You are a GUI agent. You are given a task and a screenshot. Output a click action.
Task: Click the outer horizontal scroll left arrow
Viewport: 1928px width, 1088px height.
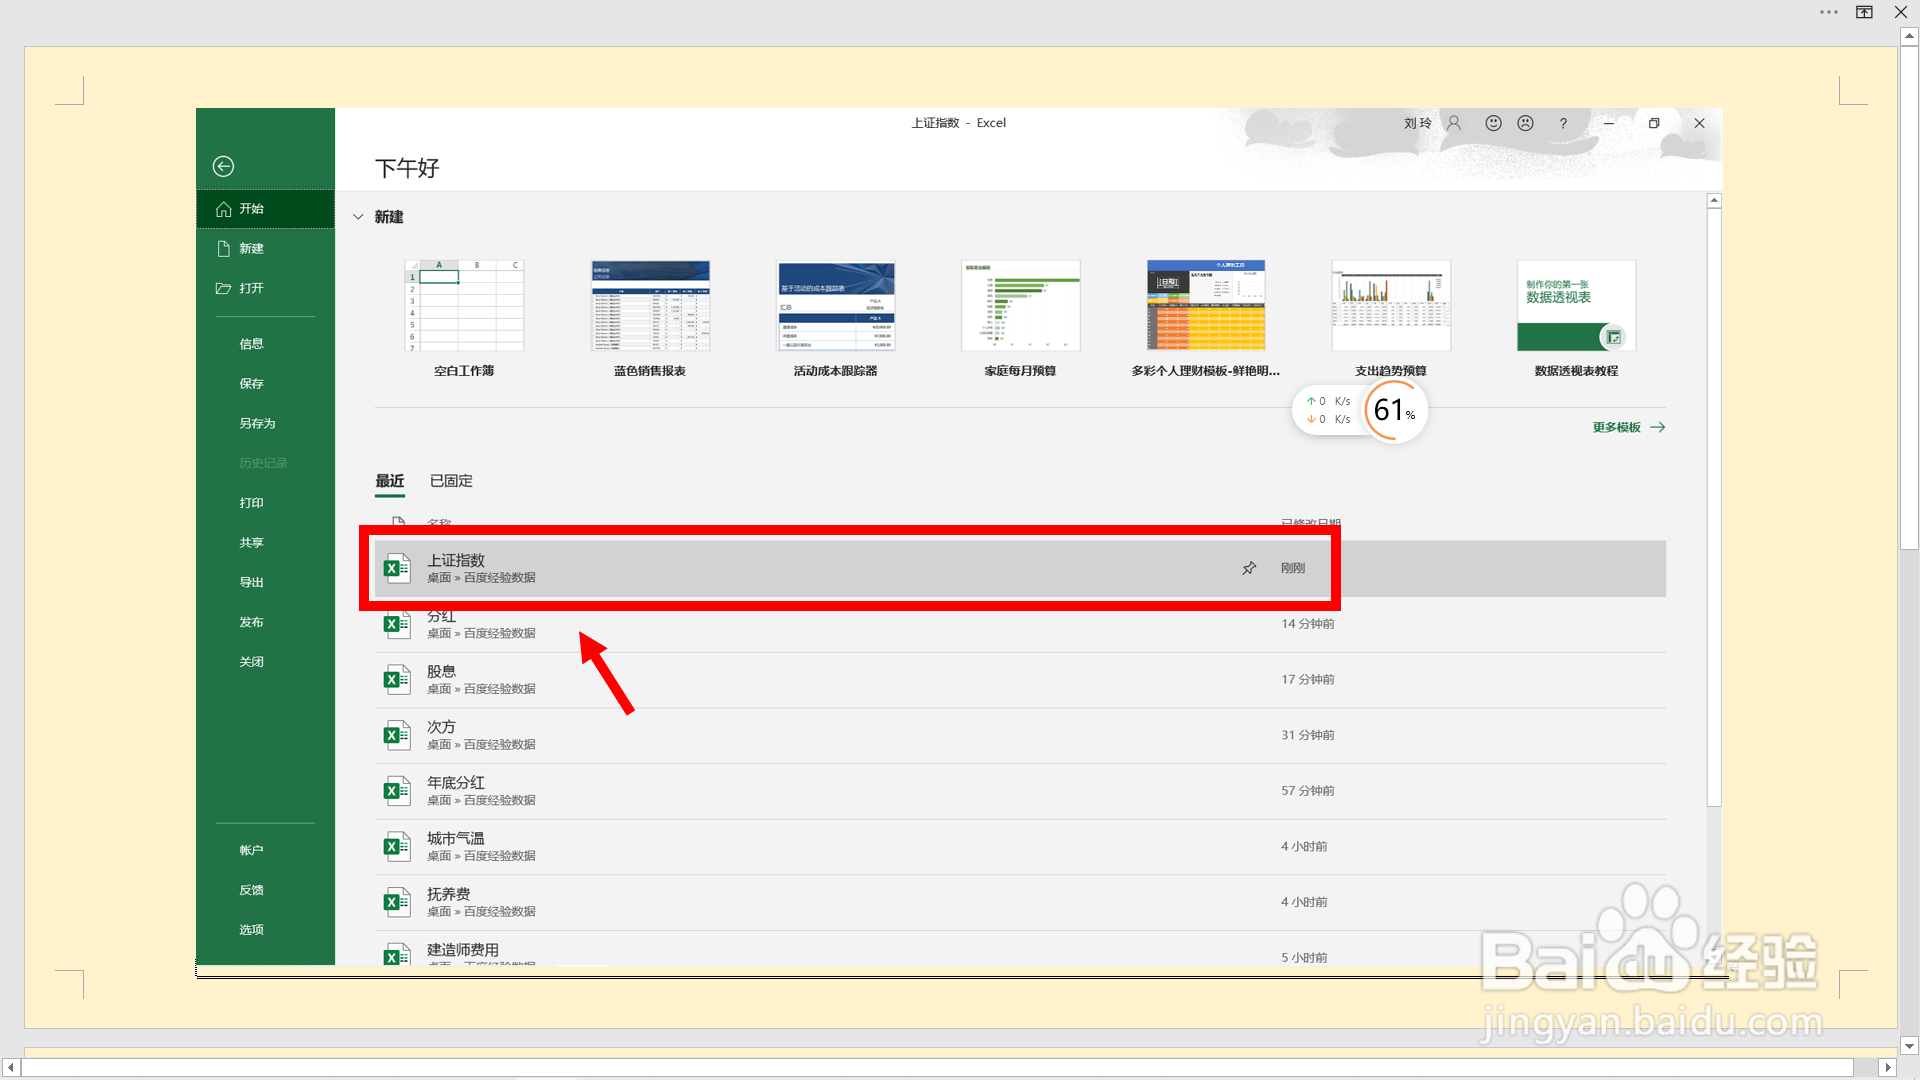(11, 1073)
